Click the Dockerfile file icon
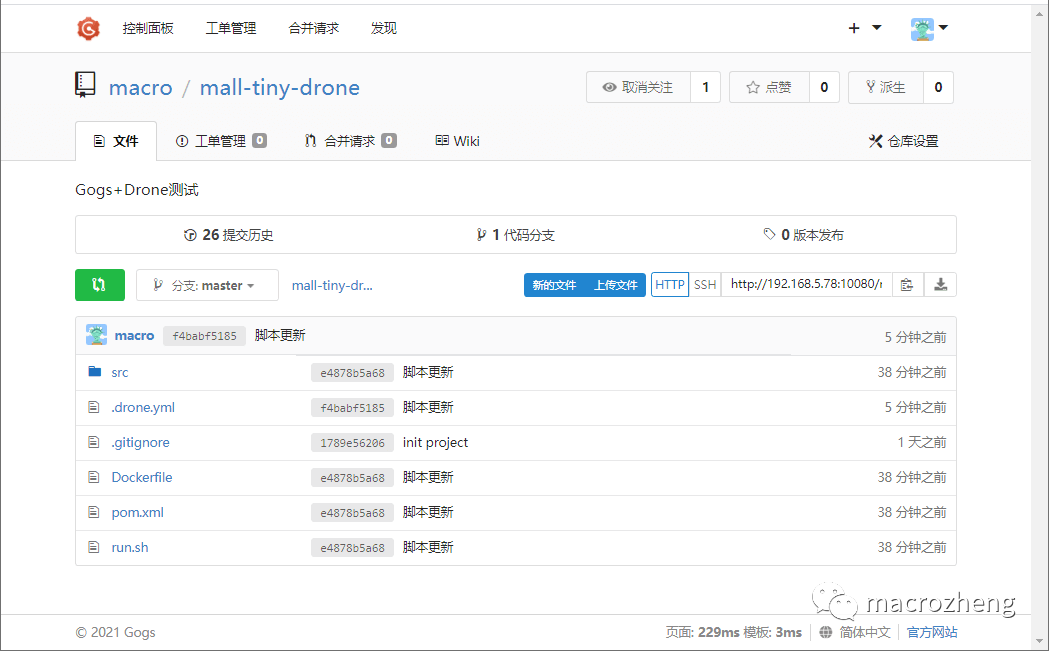Image resolution: width=1049 pixels, height=651 pixels. click(x=94, y=477)
